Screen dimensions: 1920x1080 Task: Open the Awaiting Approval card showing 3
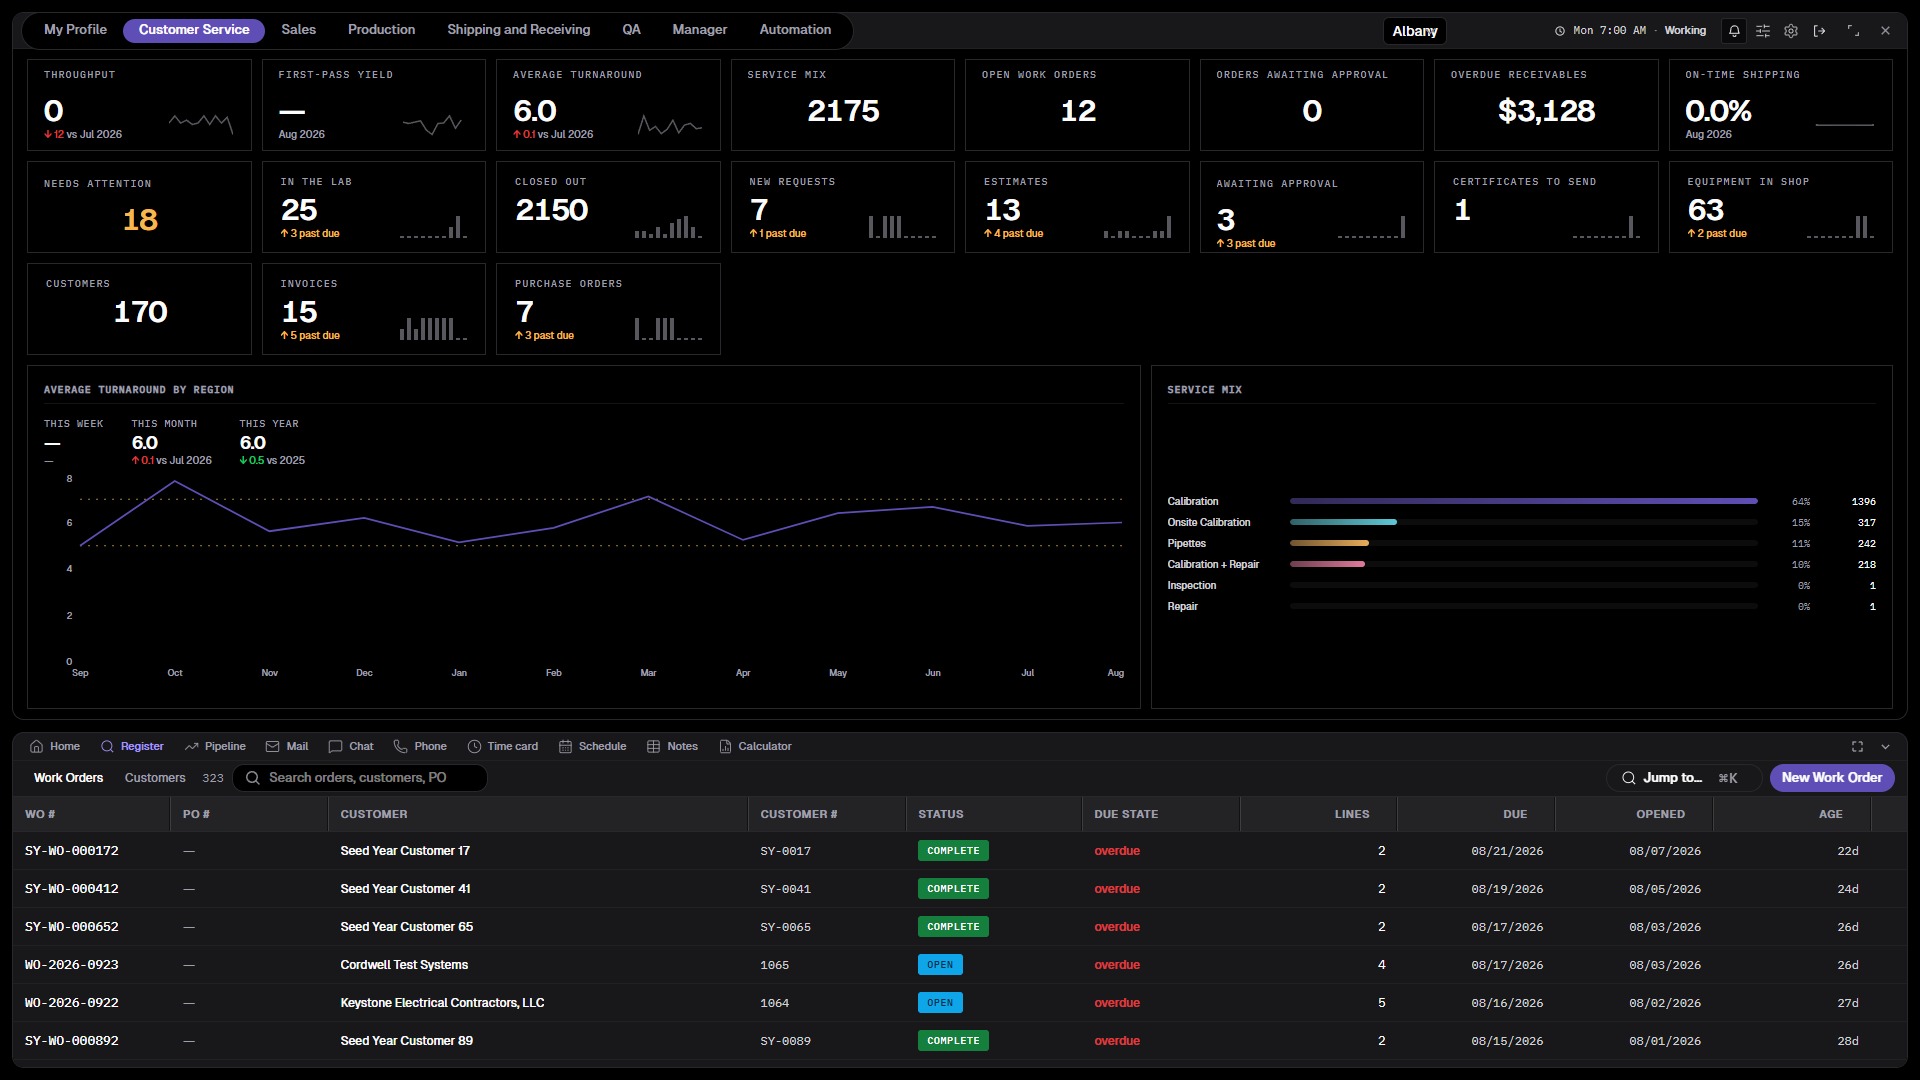click(1312, 207)
